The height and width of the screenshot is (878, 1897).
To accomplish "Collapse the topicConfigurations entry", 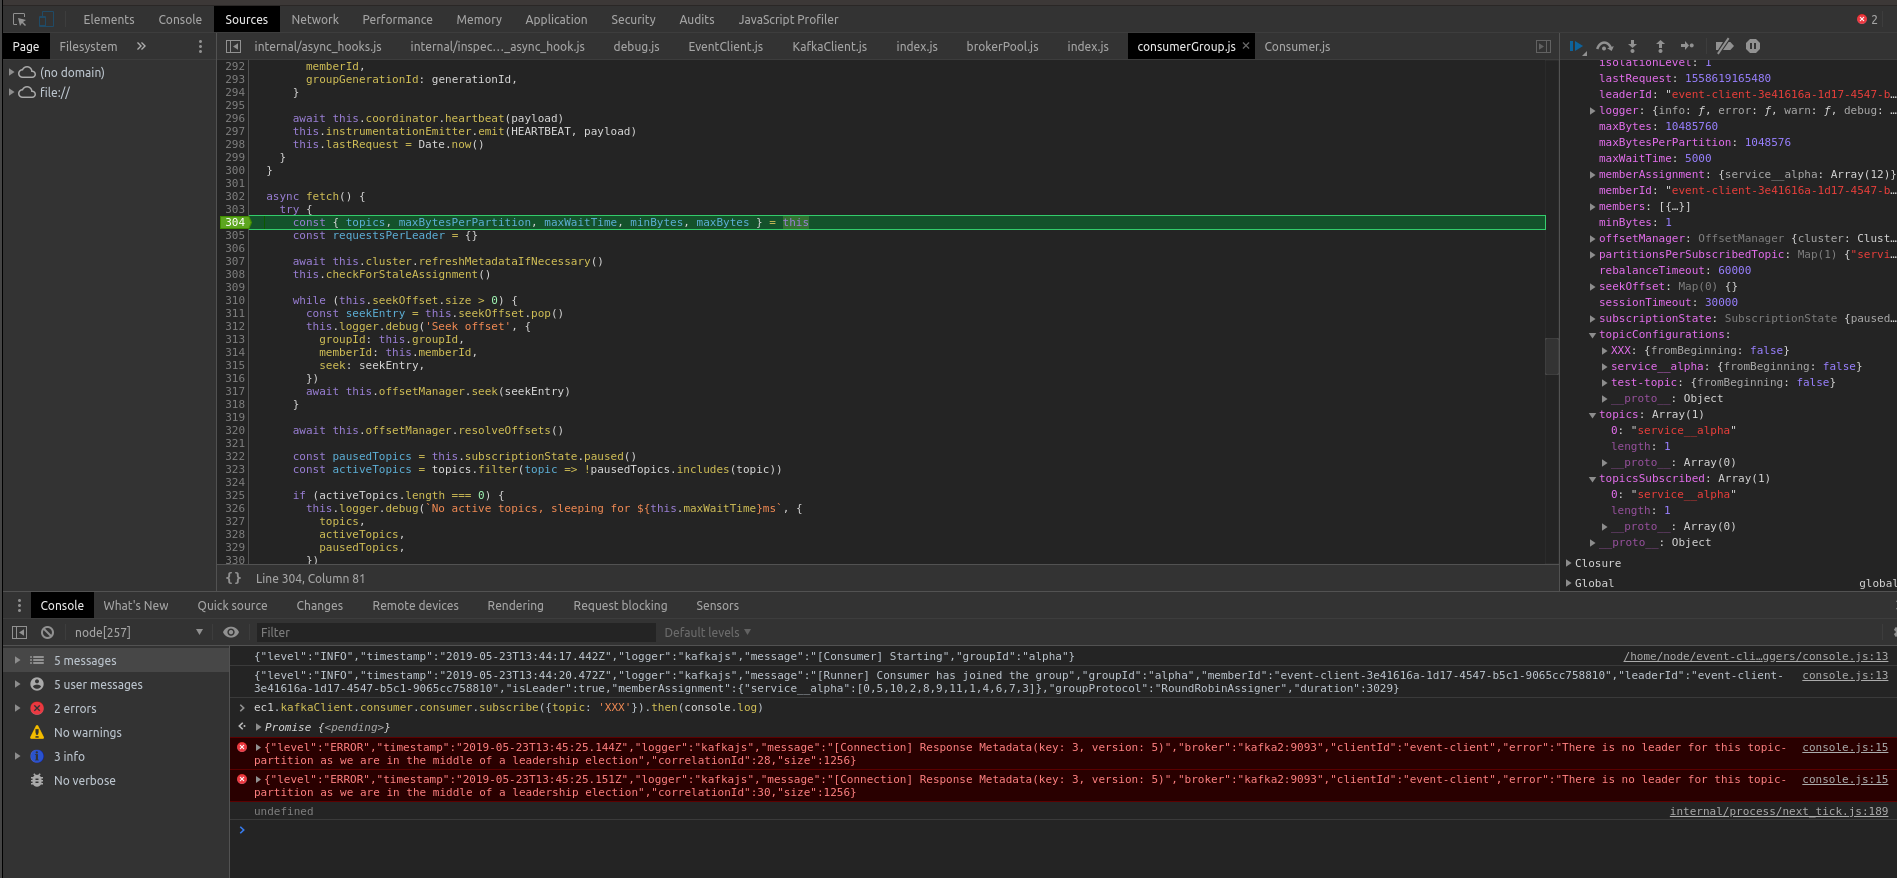I will (x=1592, y=335).
